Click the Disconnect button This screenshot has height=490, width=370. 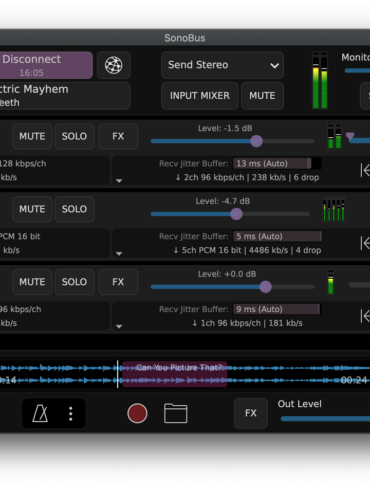point(46,65)
